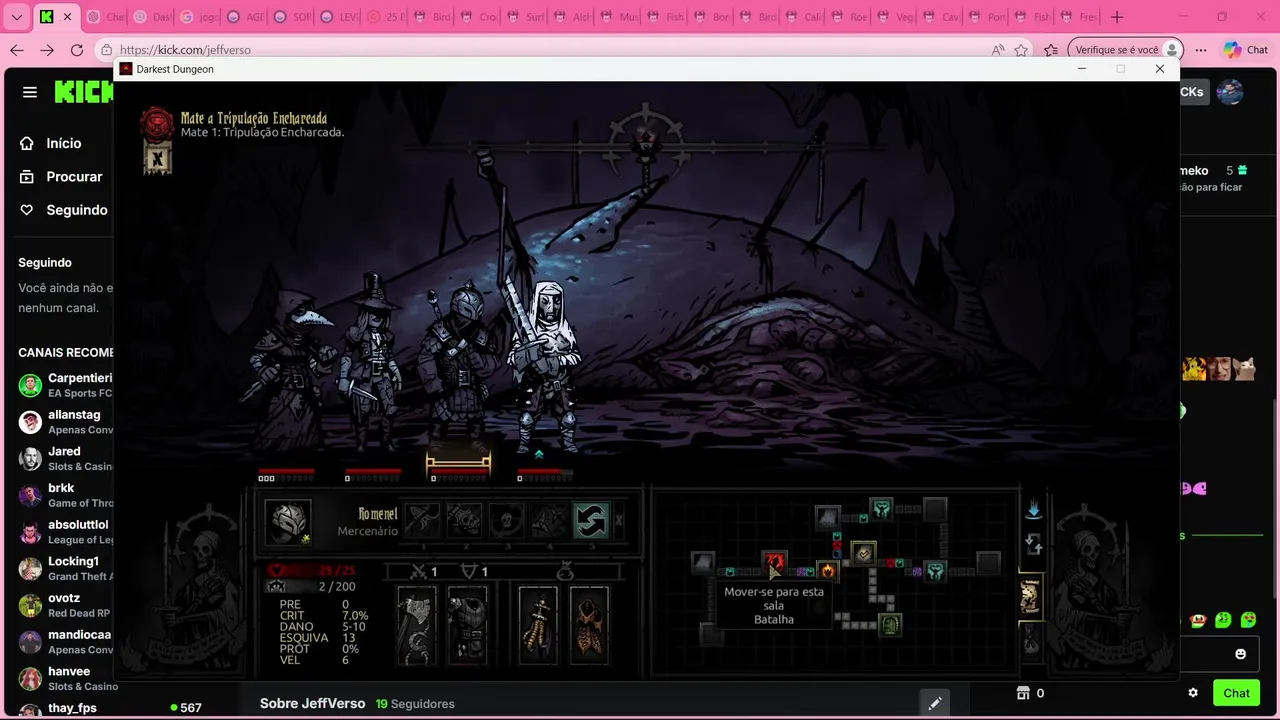
Task: Select the highlighted swap-position skill icon
Action: 590,520
